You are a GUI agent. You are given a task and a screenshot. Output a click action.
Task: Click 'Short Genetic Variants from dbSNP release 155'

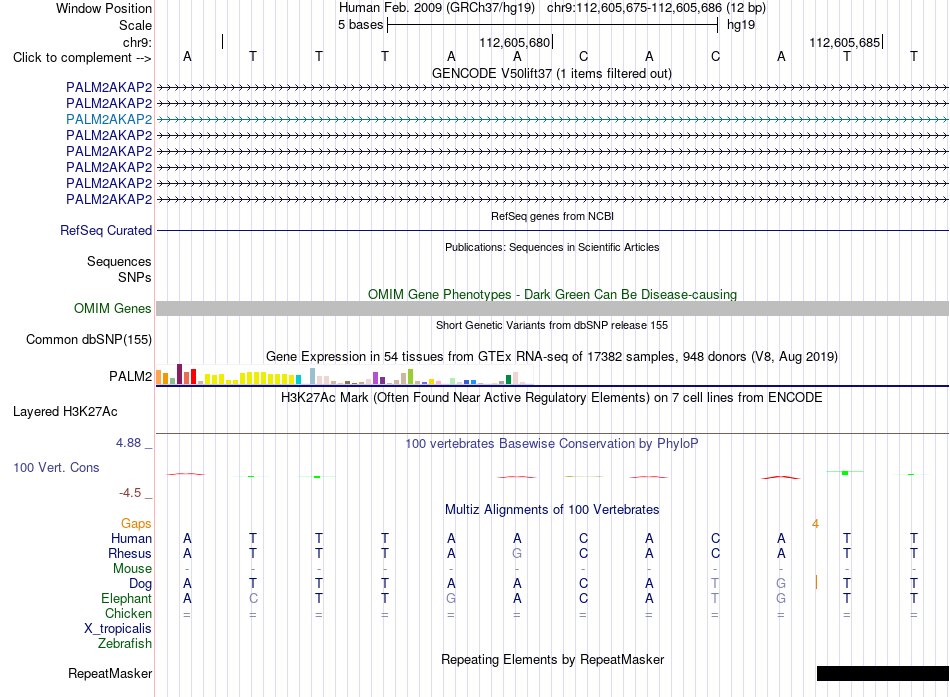(x=552, y=325)
